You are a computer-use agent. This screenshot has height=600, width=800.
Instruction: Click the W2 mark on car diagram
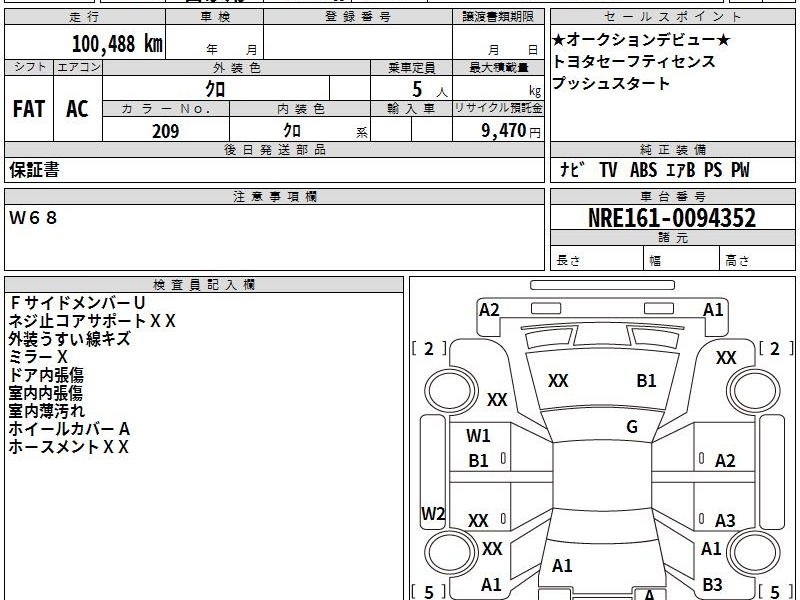(x=433, y=514)
